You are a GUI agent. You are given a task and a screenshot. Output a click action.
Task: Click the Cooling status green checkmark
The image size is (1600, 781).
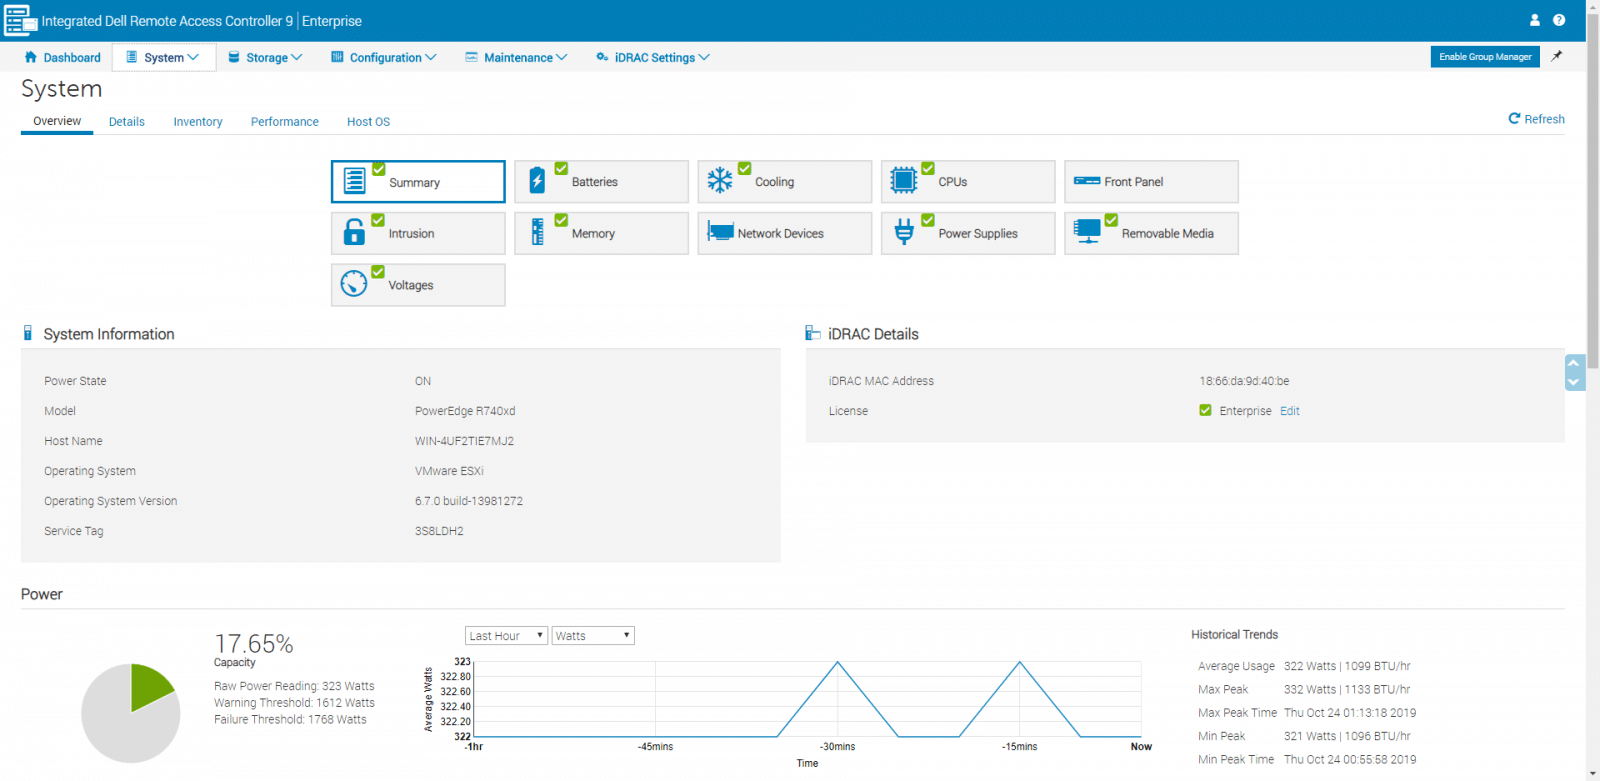(745, 168)
